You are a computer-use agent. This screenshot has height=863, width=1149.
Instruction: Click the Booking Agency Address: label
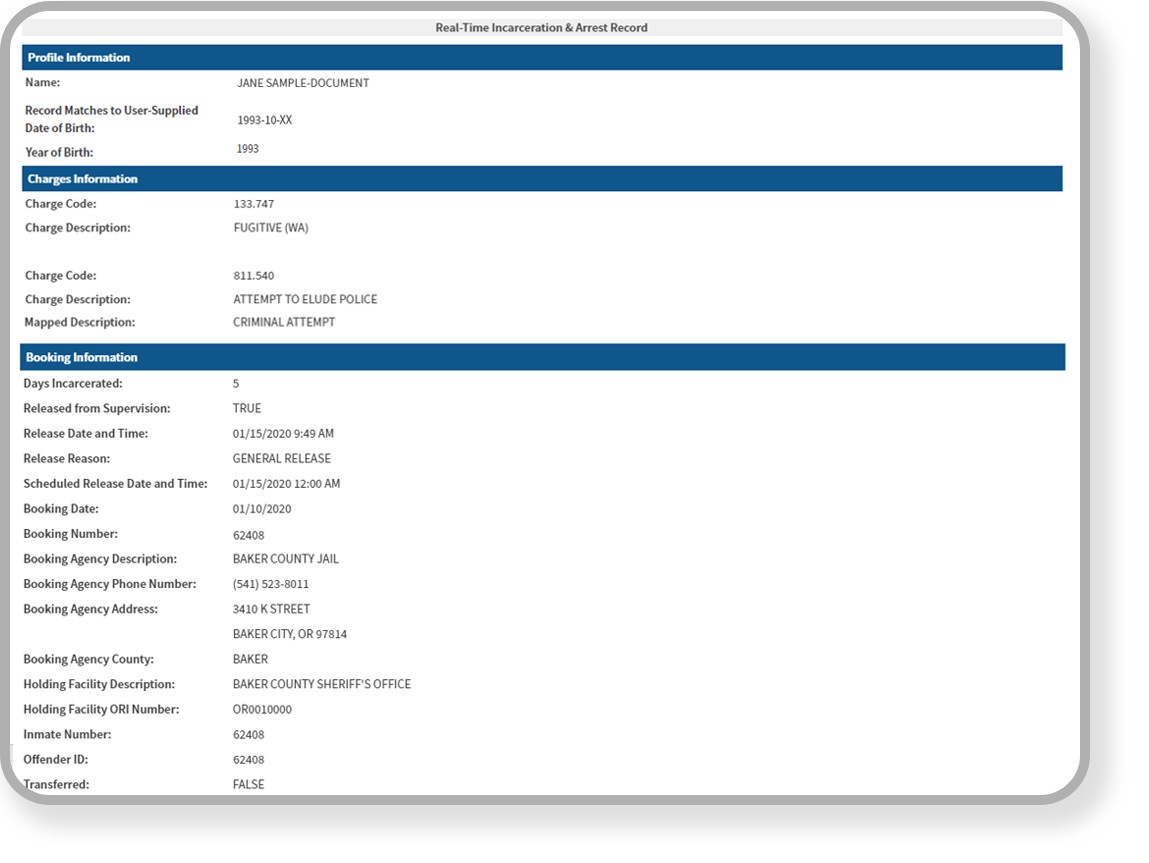point(91,610)
